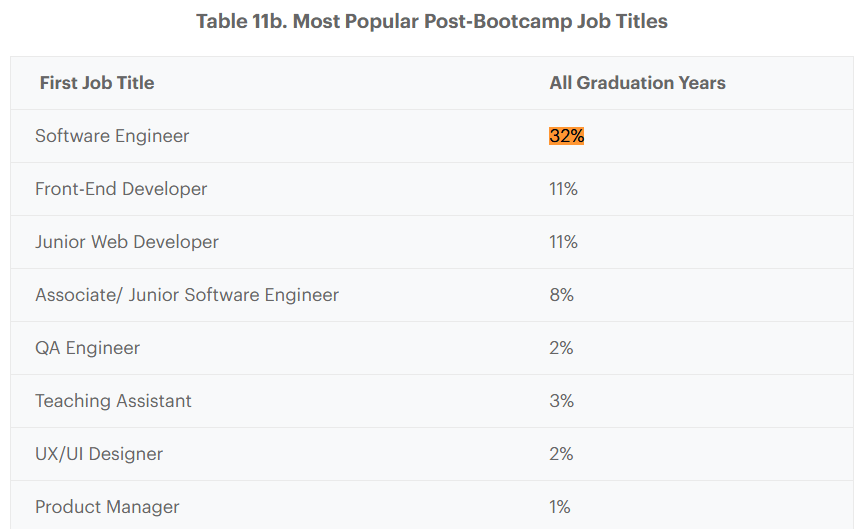Click the 8% percentage value

[561, 295]
